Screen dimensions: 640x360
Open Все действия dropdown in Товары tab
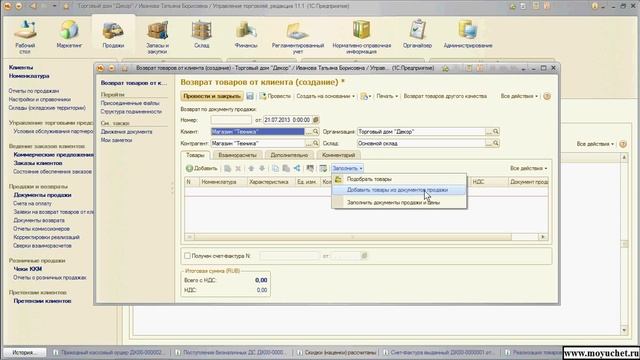pyautogui.click(x=528, y=168)
